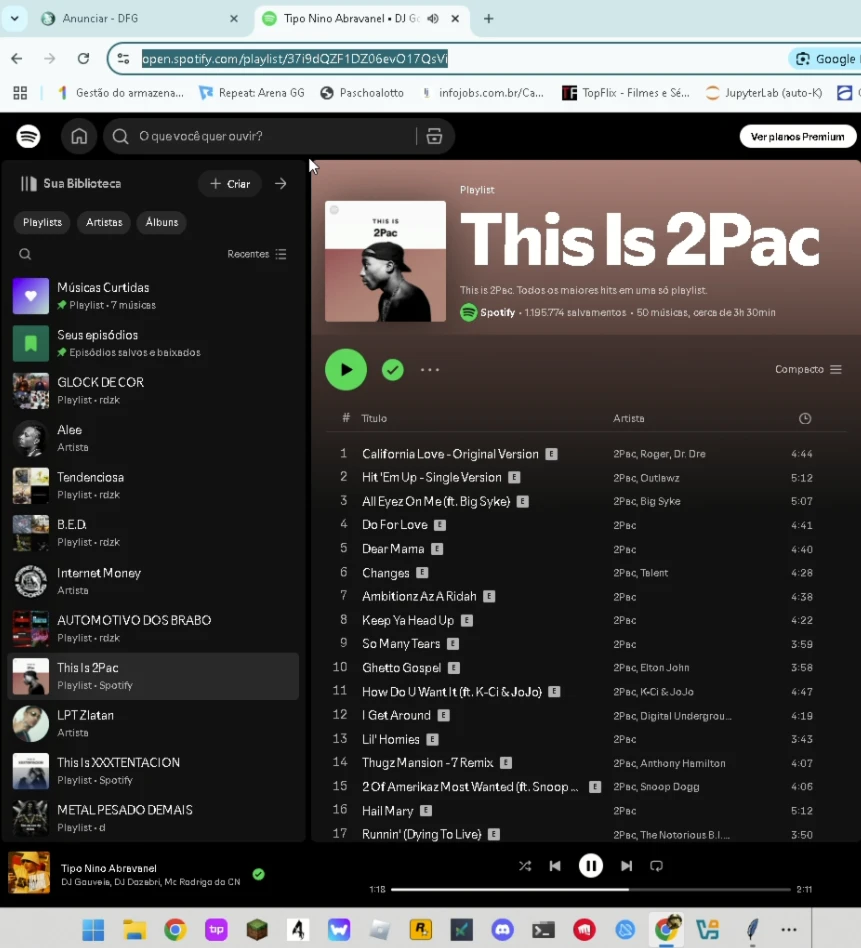Go to the previous track

(555, 866)
